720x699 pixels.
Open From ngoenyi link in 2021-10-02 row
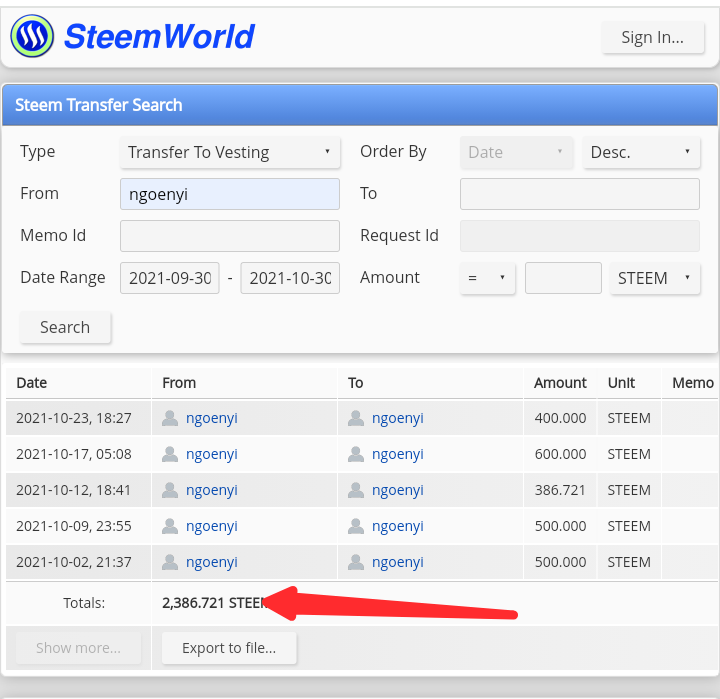212,562
